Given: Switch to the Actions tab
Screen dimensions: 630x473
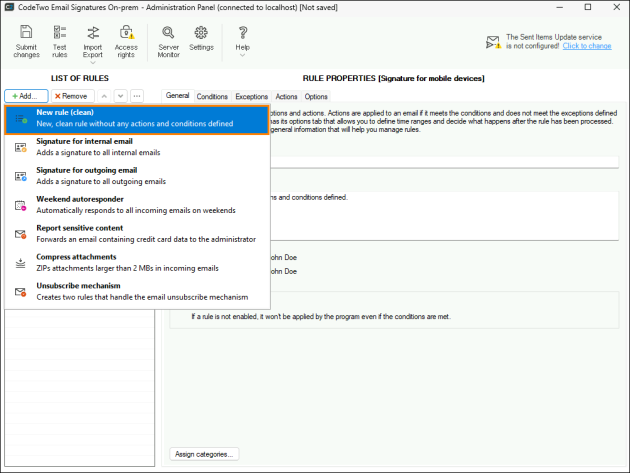Looking at the screenshot, I should click(286, 96).
